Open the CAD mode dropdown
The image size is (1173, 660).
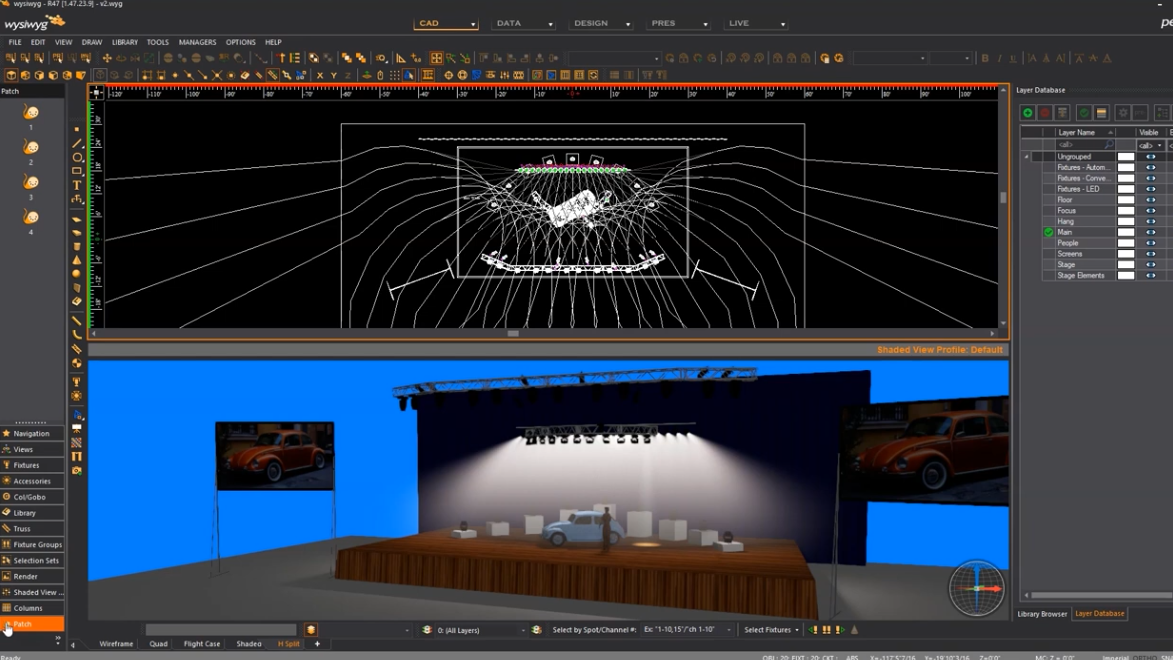pyautogui.click(x=446, y=23)
